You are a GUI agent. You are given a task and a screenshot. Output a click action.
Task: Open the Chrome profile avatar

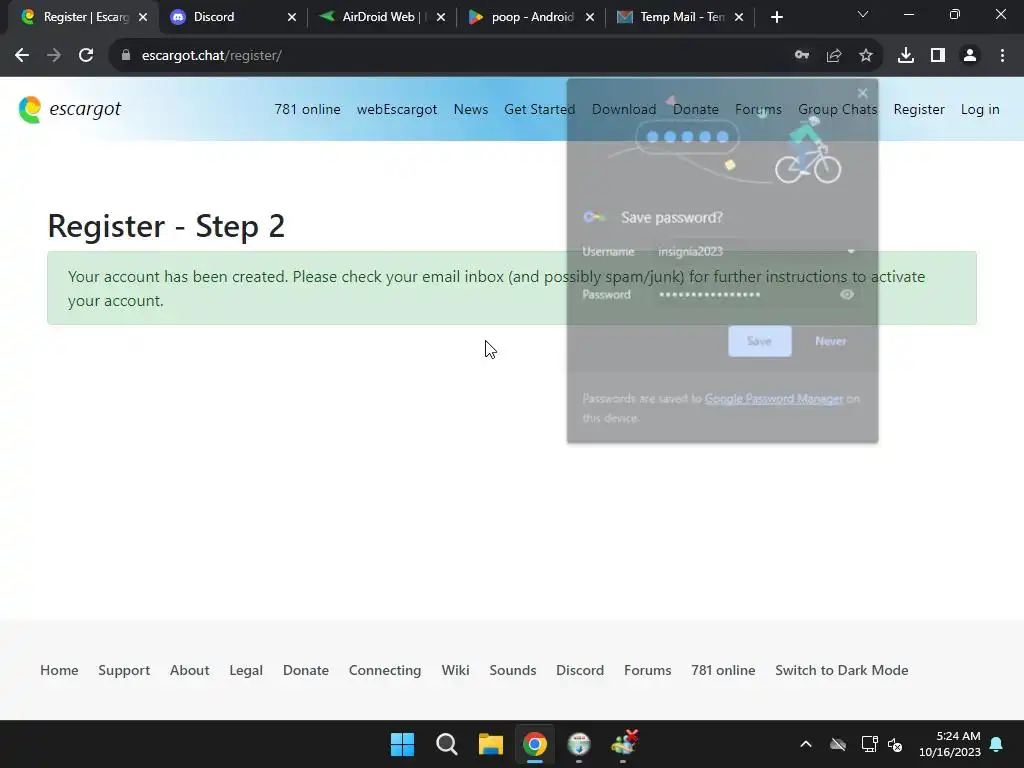tap(970, 56)
